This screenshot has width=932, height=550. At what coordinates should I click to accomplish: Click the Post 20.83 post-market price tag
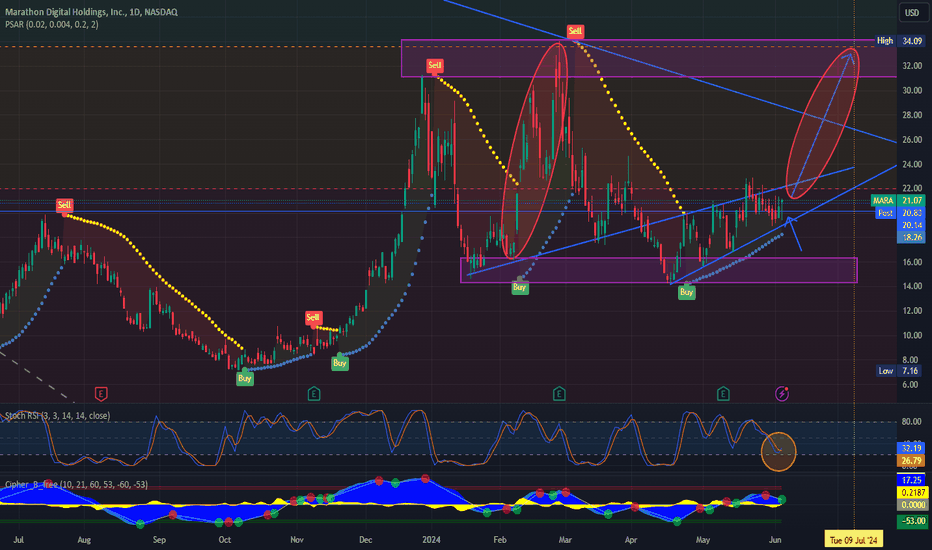coord(900,213)
